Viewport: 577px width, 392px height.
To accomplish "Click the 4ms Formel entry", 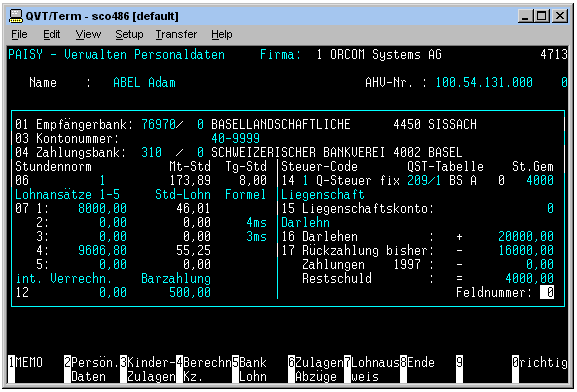I will [256, 222].
